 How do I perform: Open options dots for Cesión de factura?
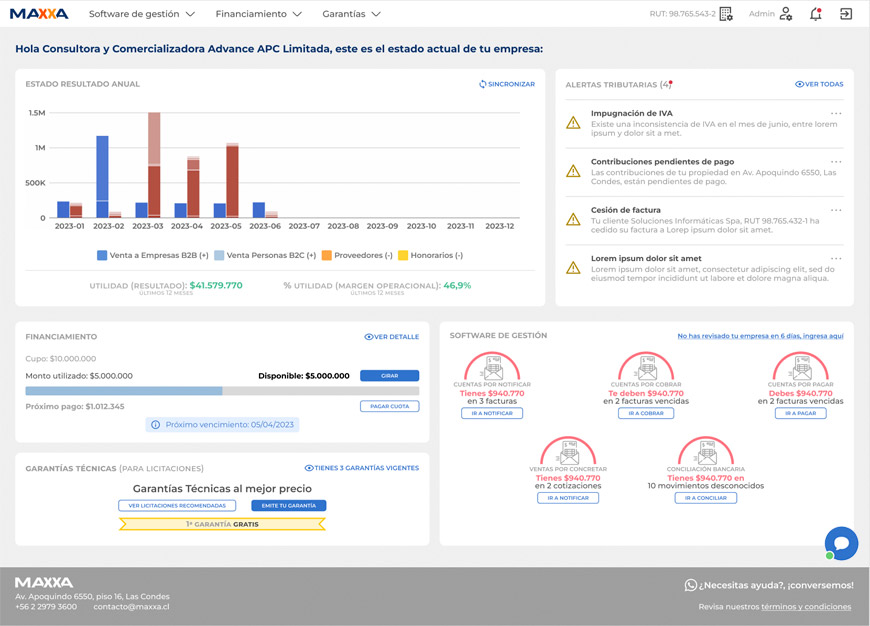click(836, 210)
